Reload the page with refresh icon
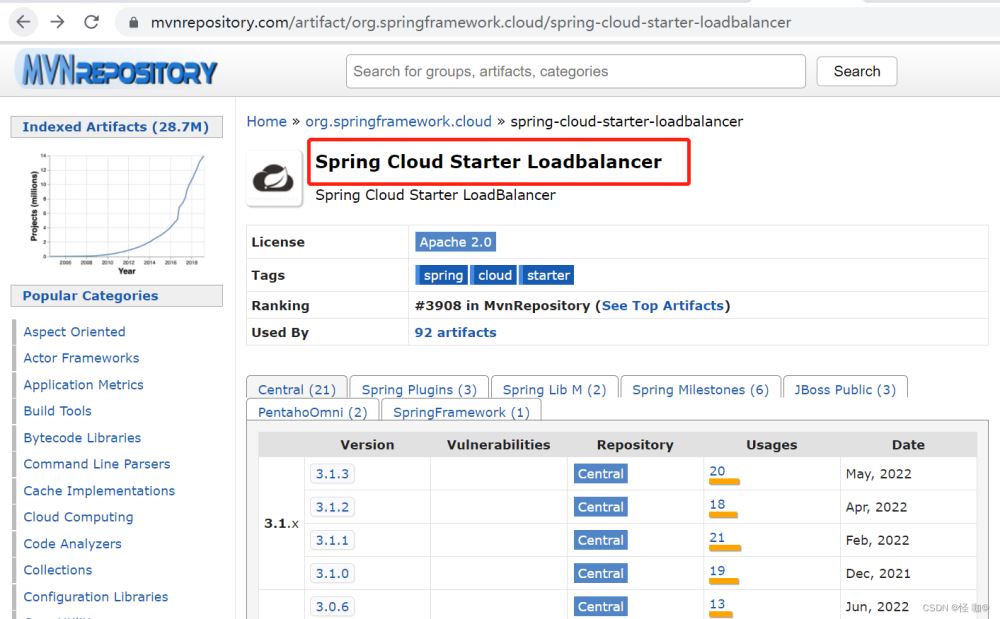1000x619 pixels. (x=91, y=22)
